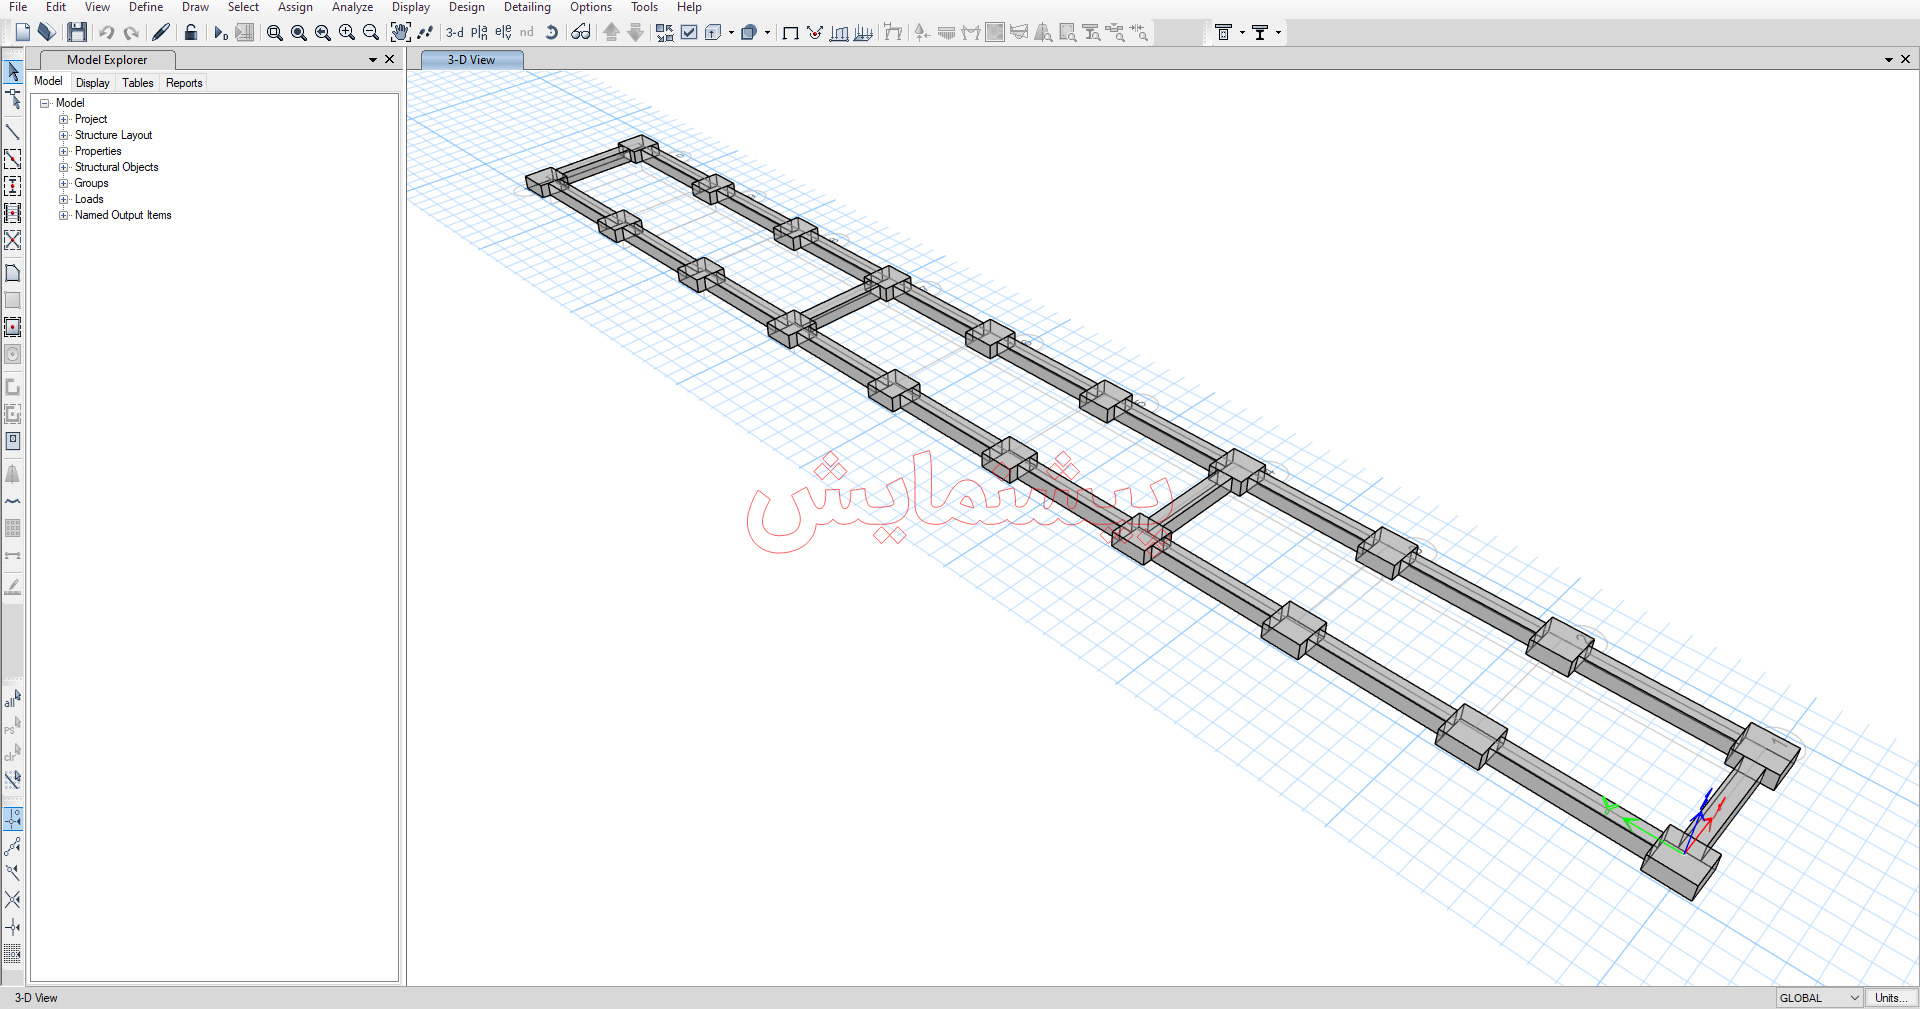
Task: Click the Draw Line diagonal tool
Action: [x=13, y=132]
